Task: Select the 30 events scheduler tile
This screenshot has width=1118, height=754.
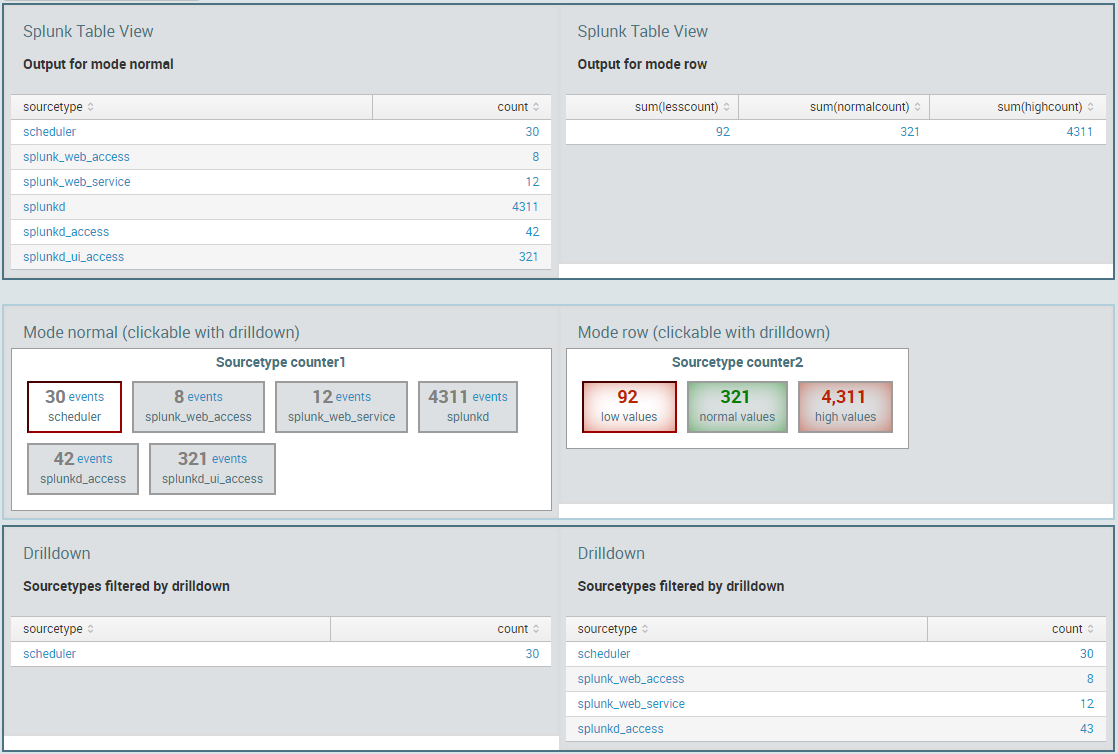Action: [x=74, y=407]
